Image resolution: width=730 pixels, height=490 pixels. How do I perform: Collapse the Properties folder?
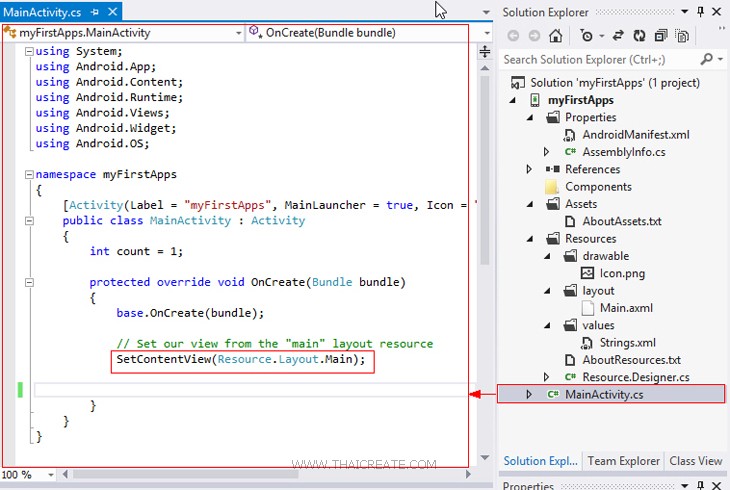[530, 117]
